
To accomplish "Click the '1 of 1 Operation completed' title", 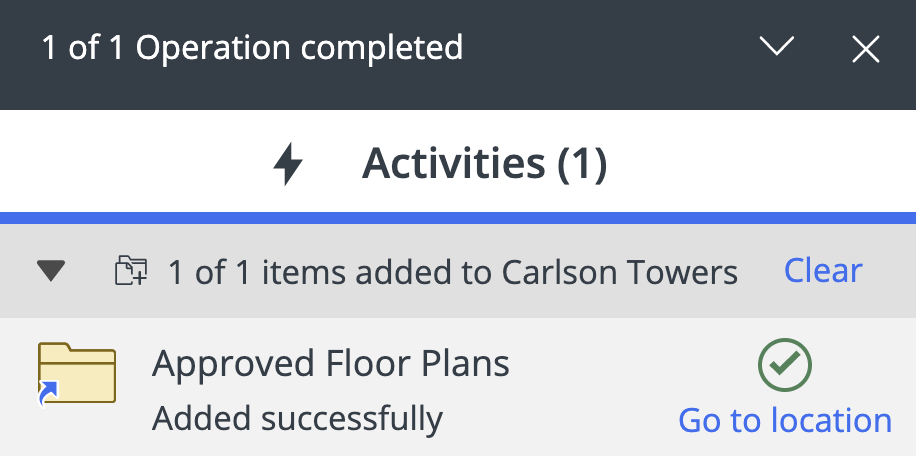I will point(252,48).
